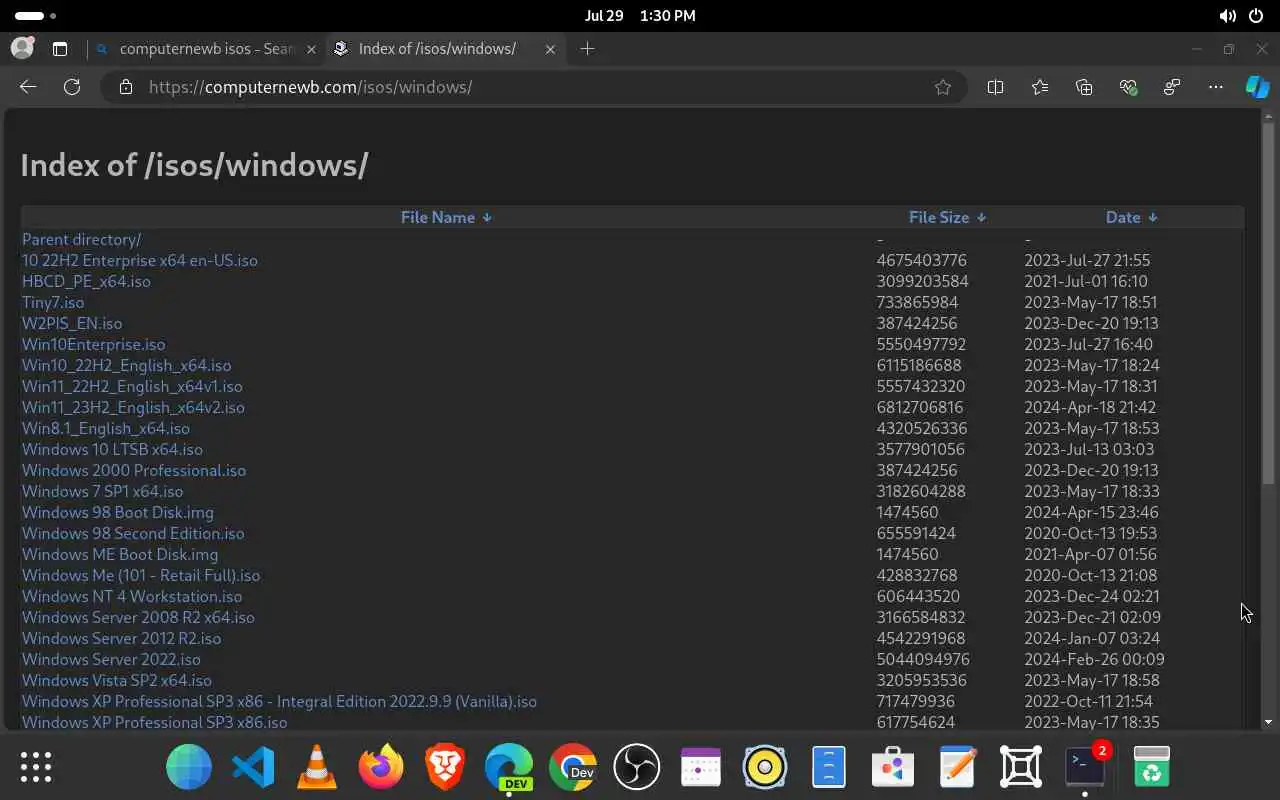Launch Firefox from the dock
The height and width of the screenshot is (800, 1280).
point(381,767)
